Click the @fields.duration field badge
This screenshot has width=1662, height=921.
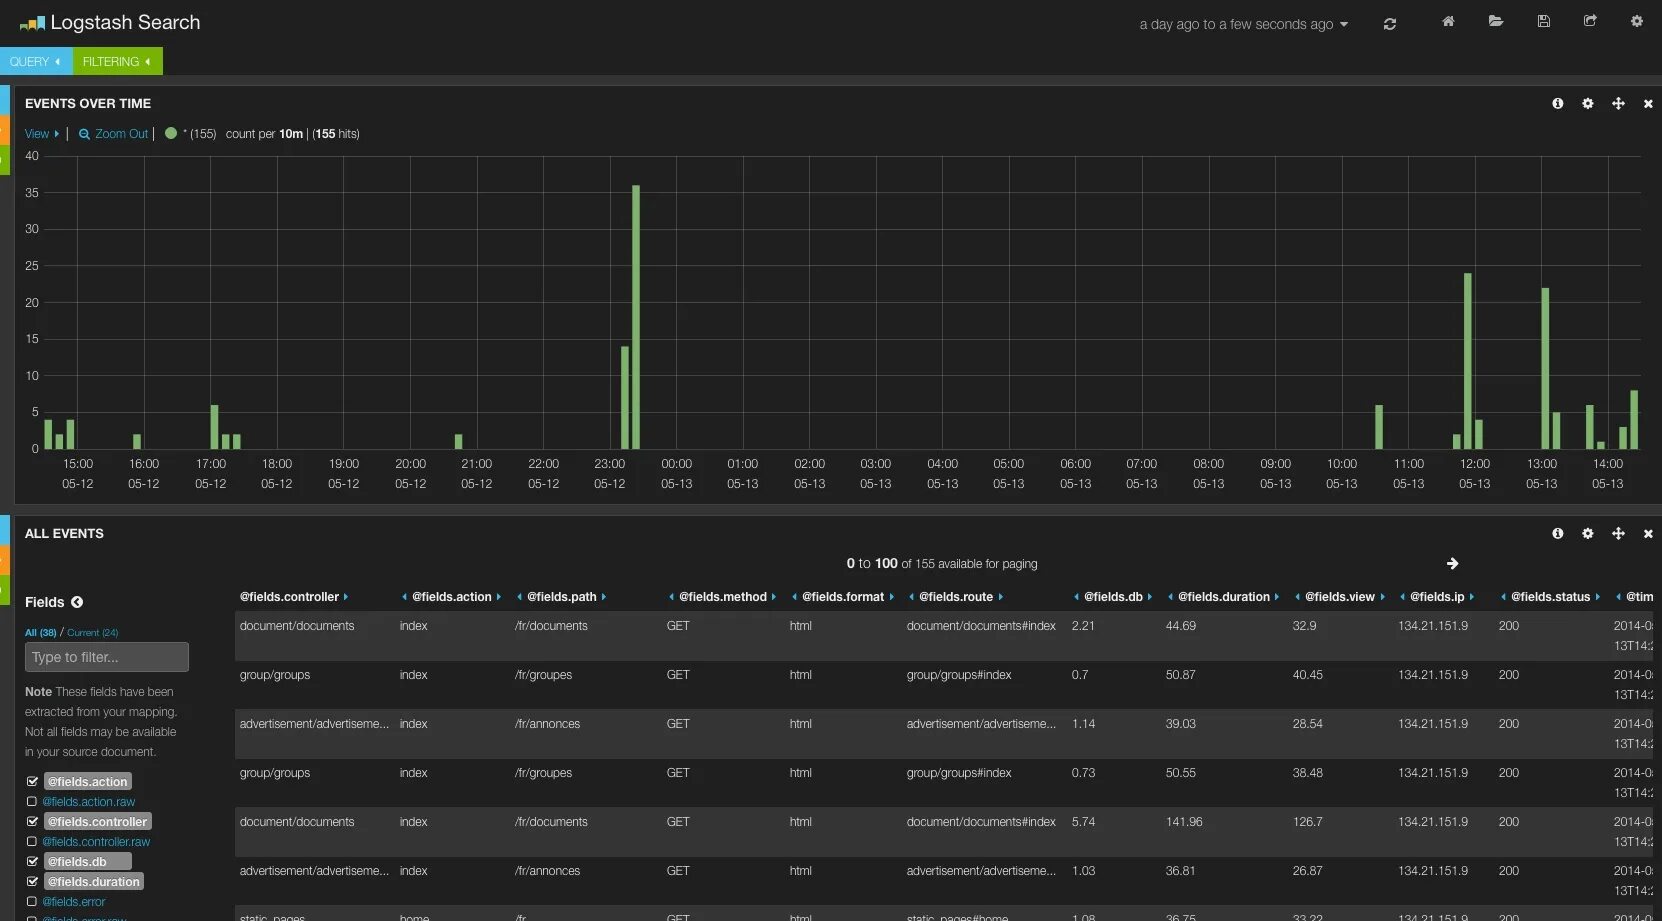point(93,882)
